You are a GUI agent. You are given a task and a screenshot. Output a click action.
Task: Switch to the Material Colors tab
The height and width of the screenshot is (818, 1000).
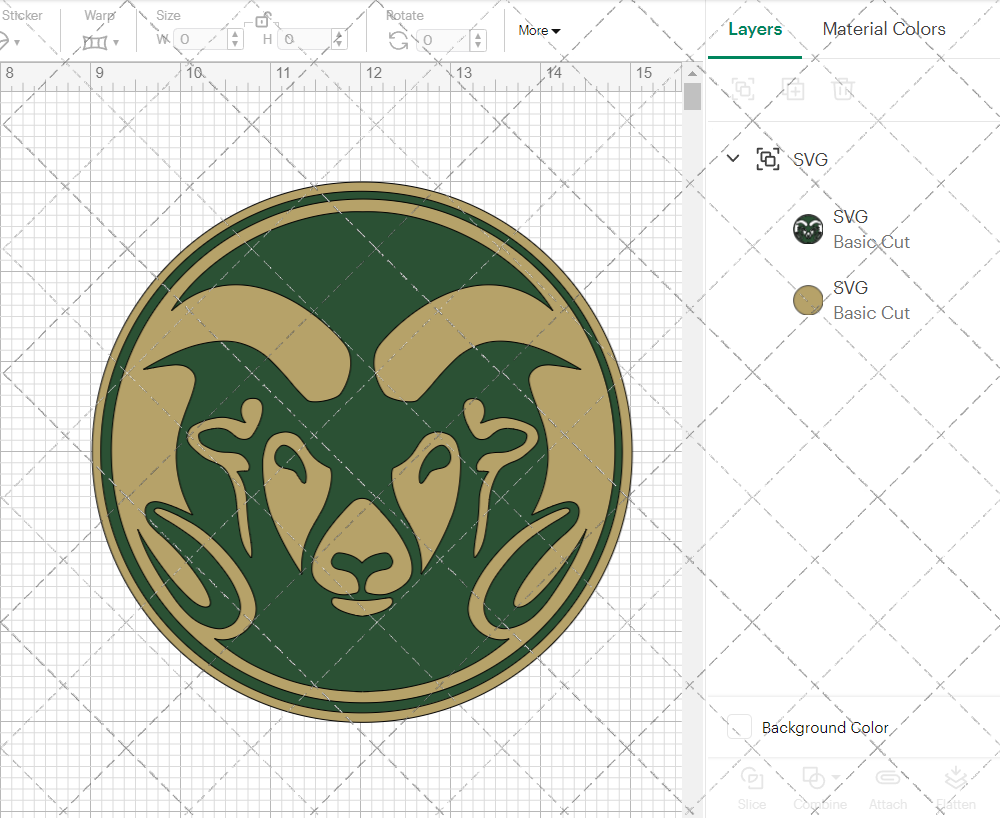click(x=884, y=29)
